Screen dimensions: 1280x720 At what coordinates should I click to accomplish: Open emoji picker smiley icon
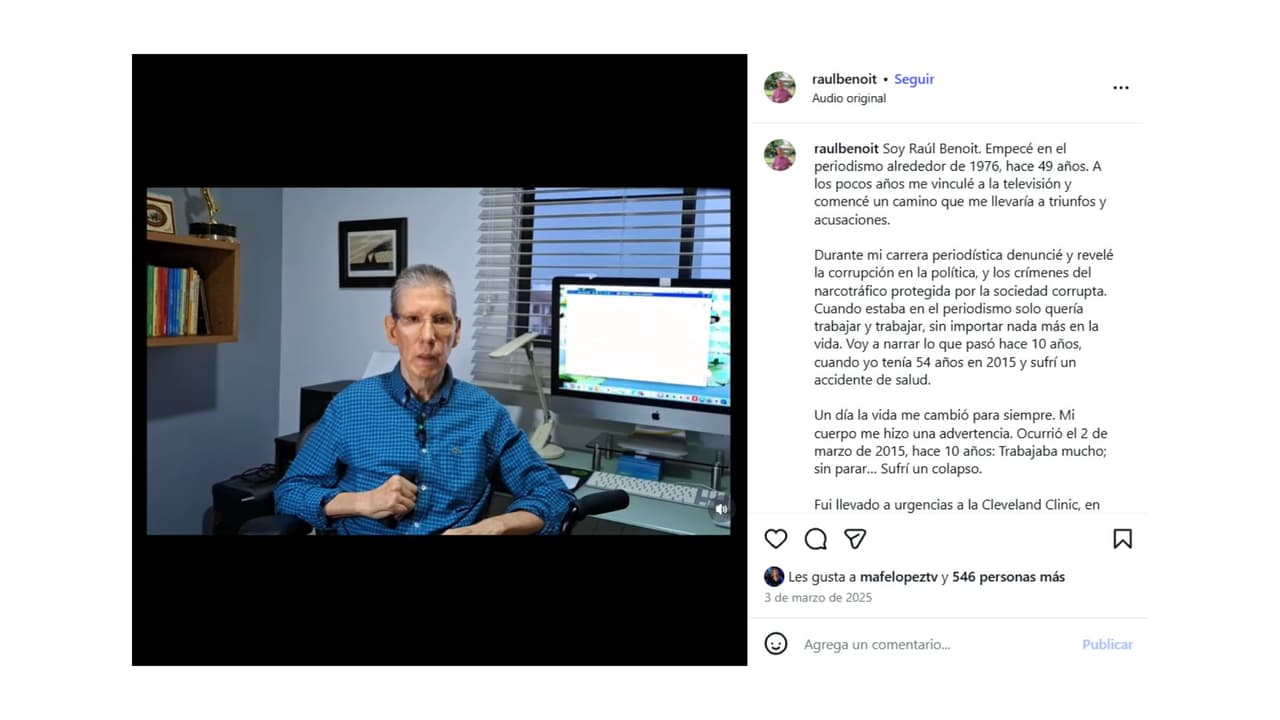point(776,644)
